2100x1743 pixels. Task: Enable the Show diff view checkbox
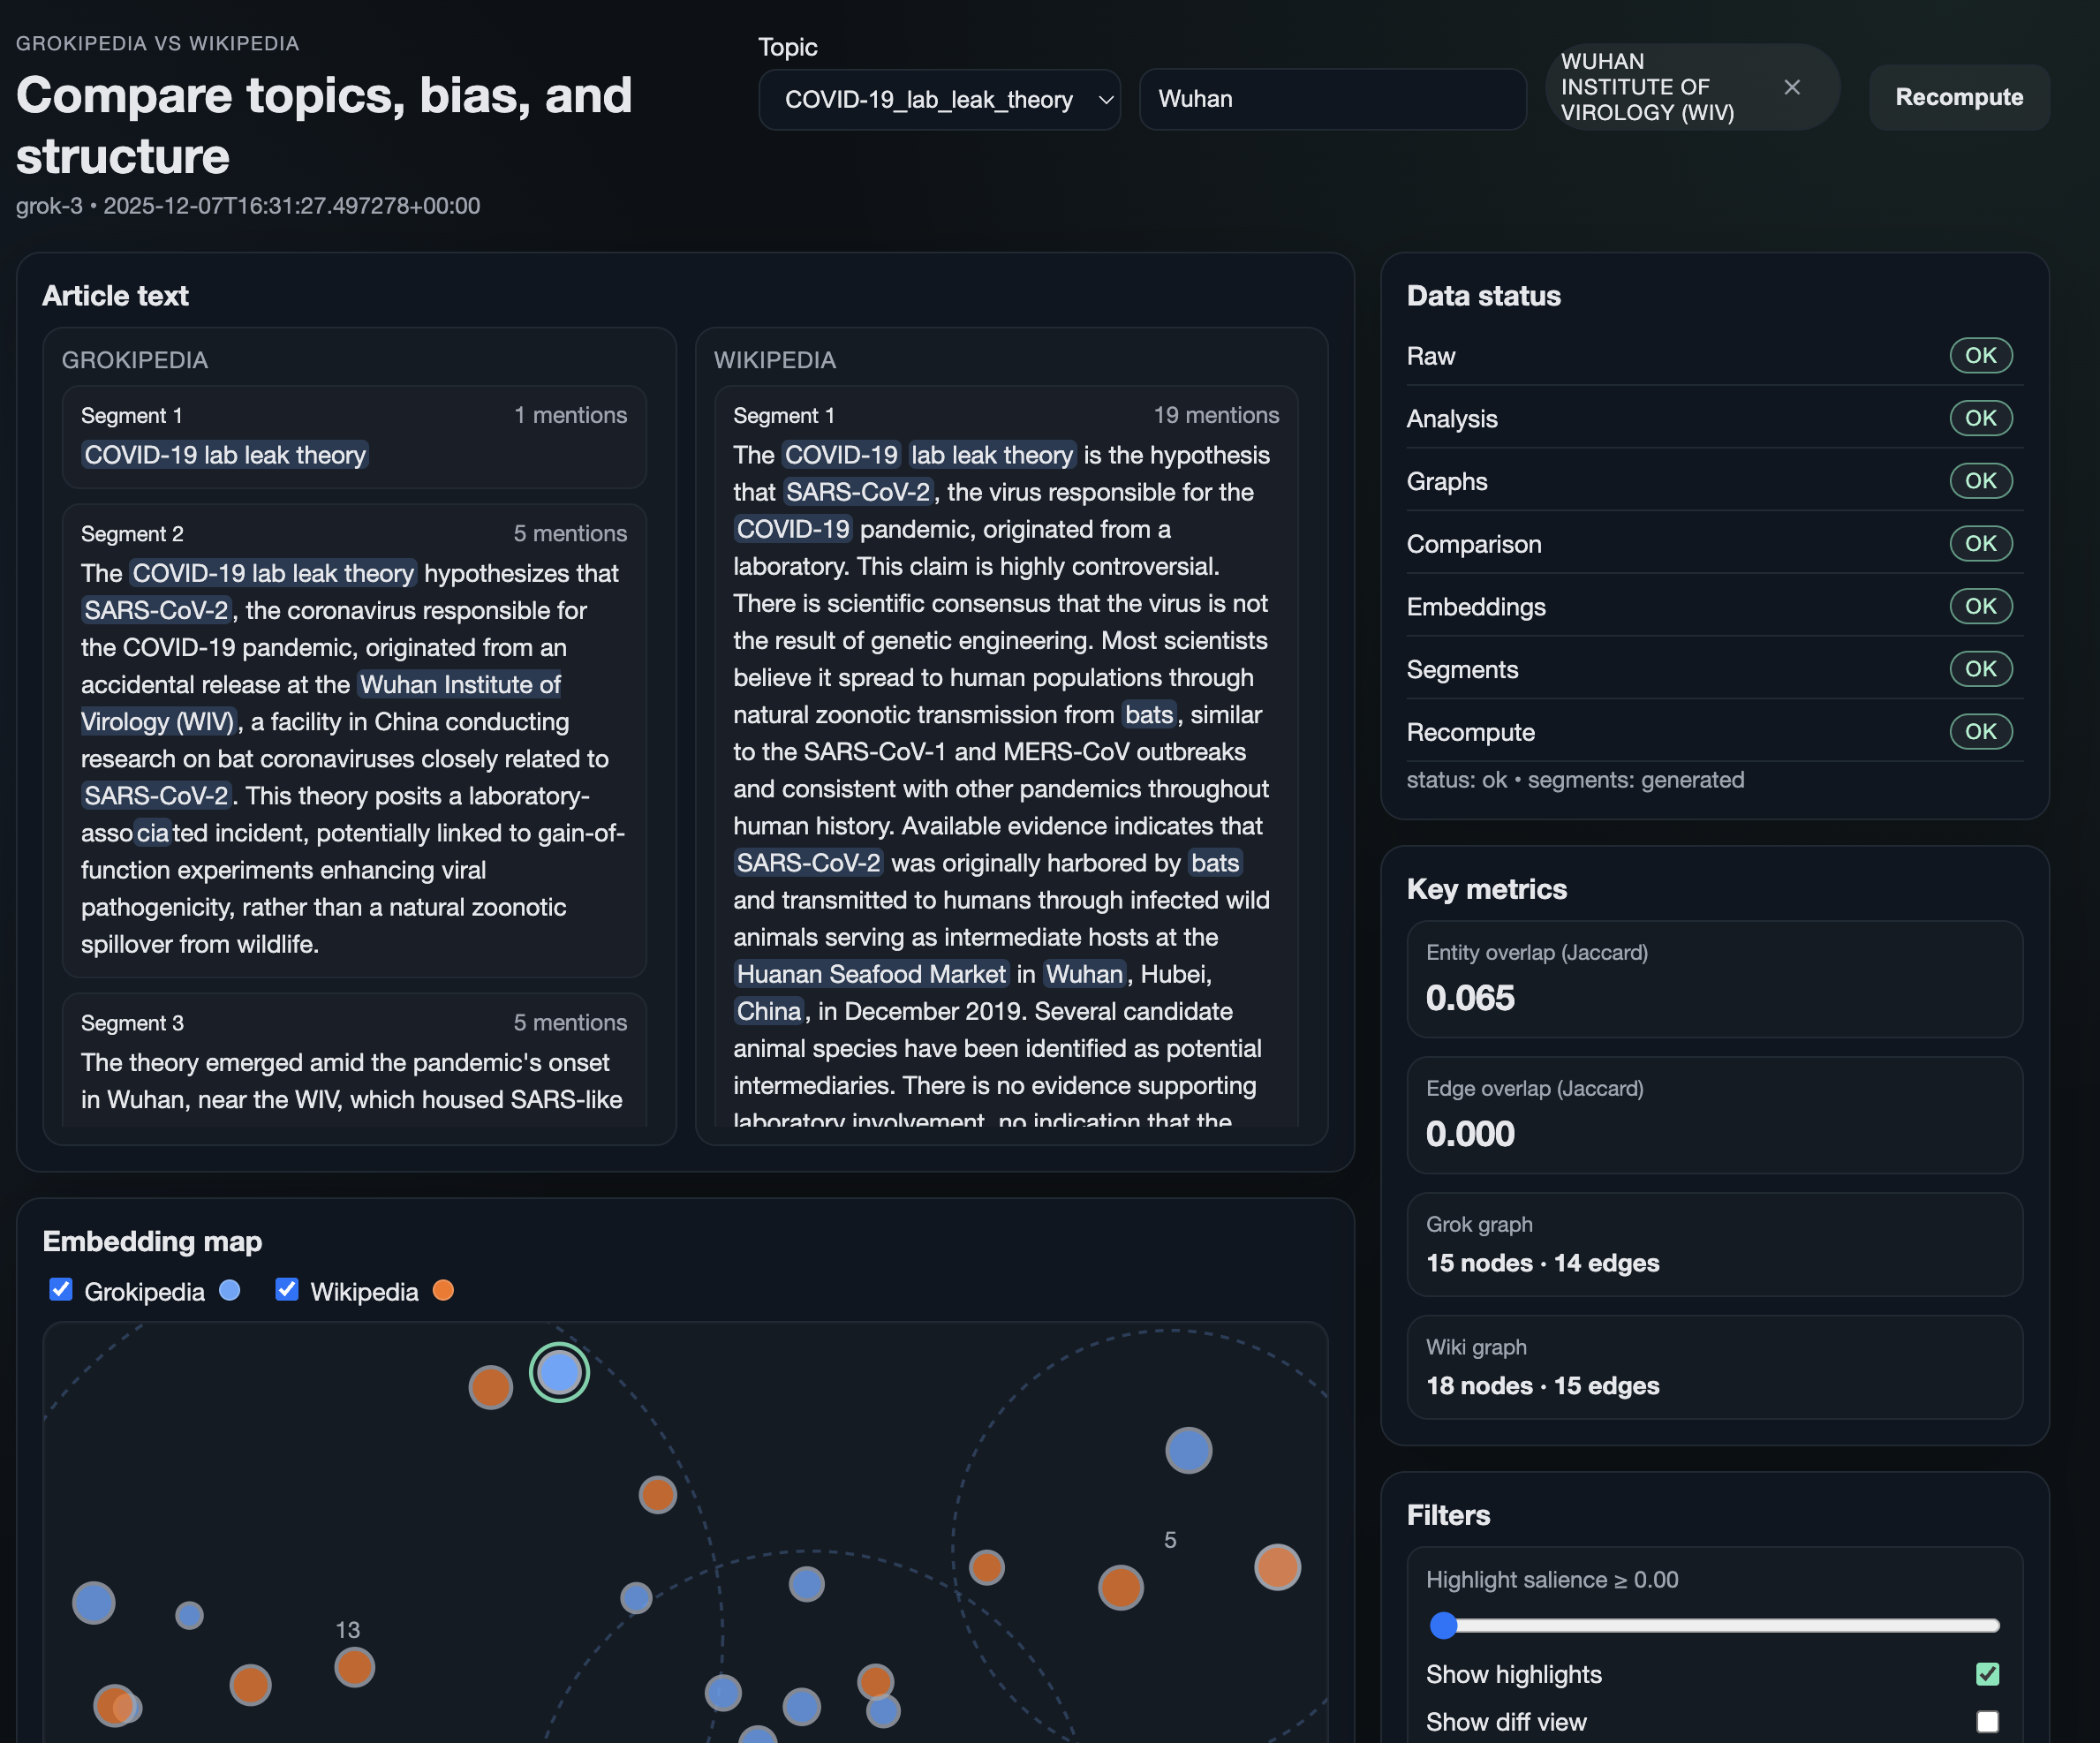click(1986, 1721)
